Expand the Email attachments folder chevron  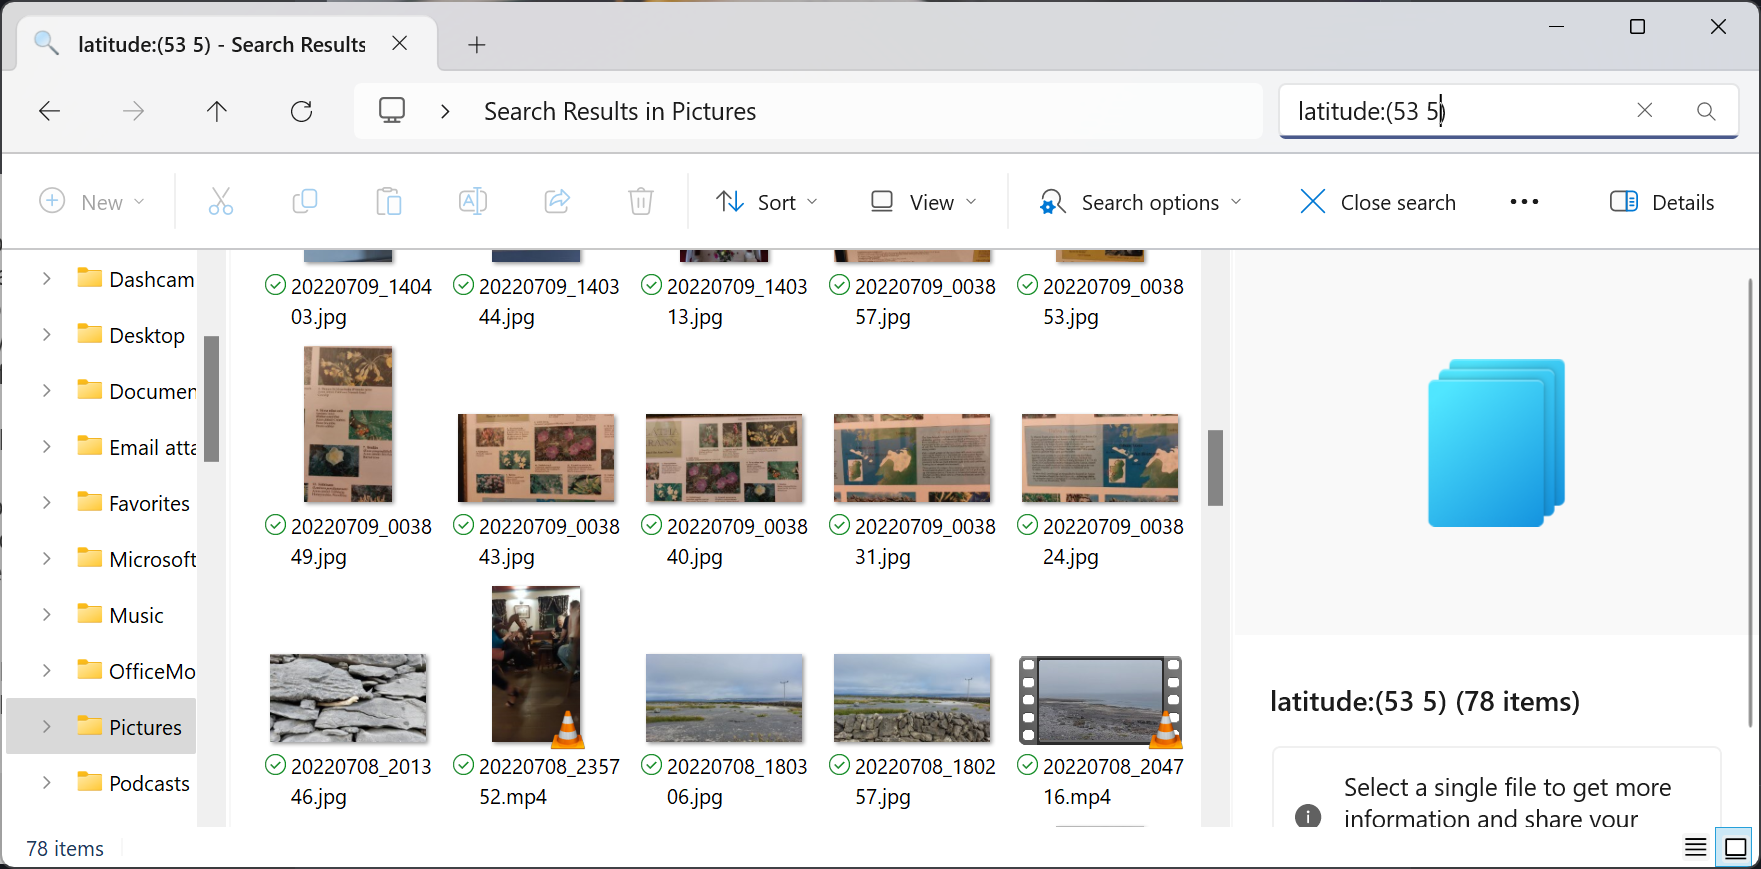[x=46, y=447]
